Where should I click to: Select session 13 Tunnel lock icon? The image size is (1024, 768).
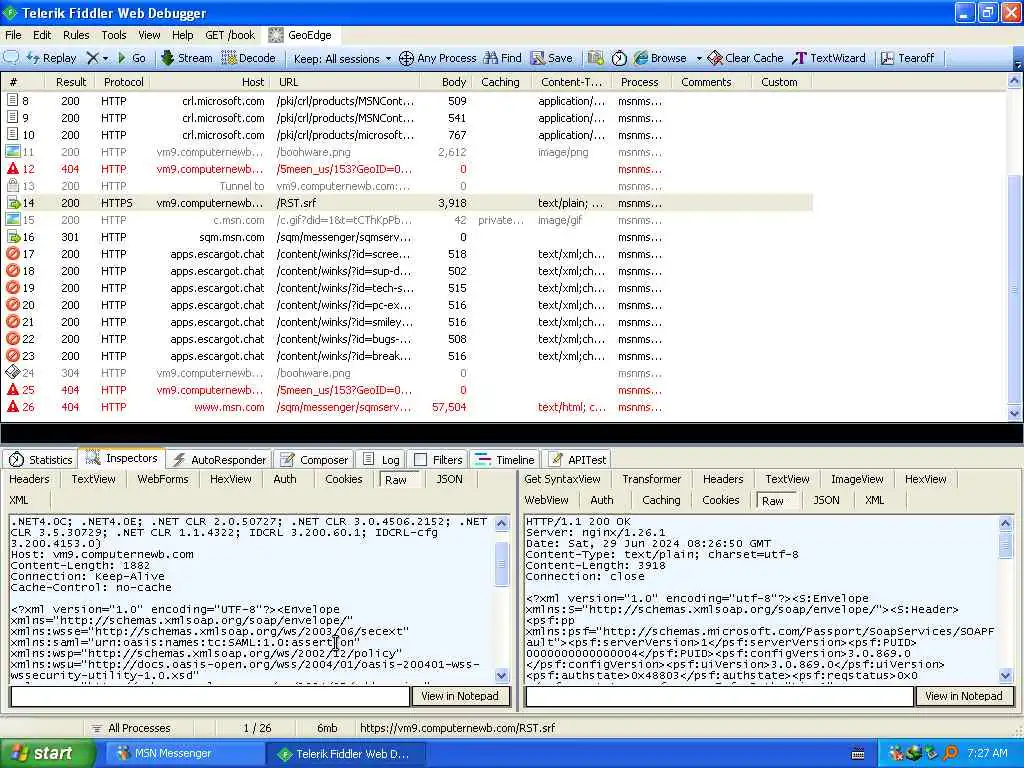pos(12,186)
